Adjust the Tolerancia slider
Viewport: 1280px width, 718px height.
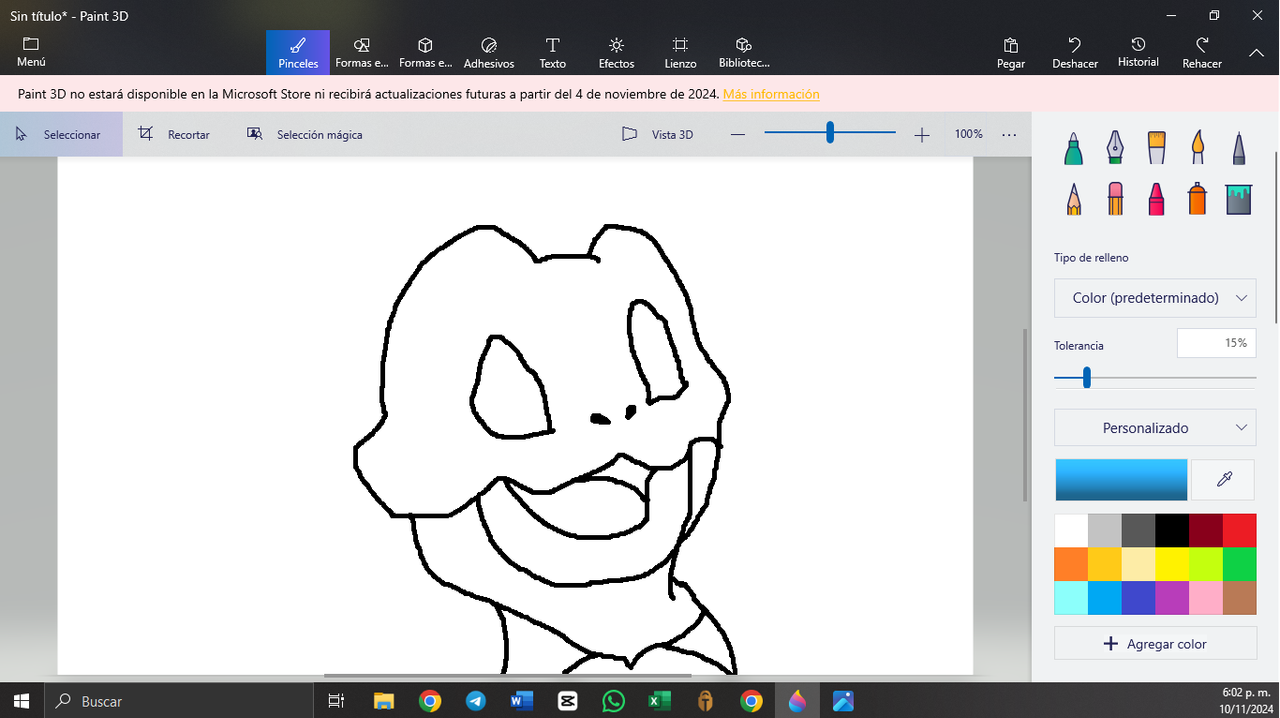point(1087,378)
